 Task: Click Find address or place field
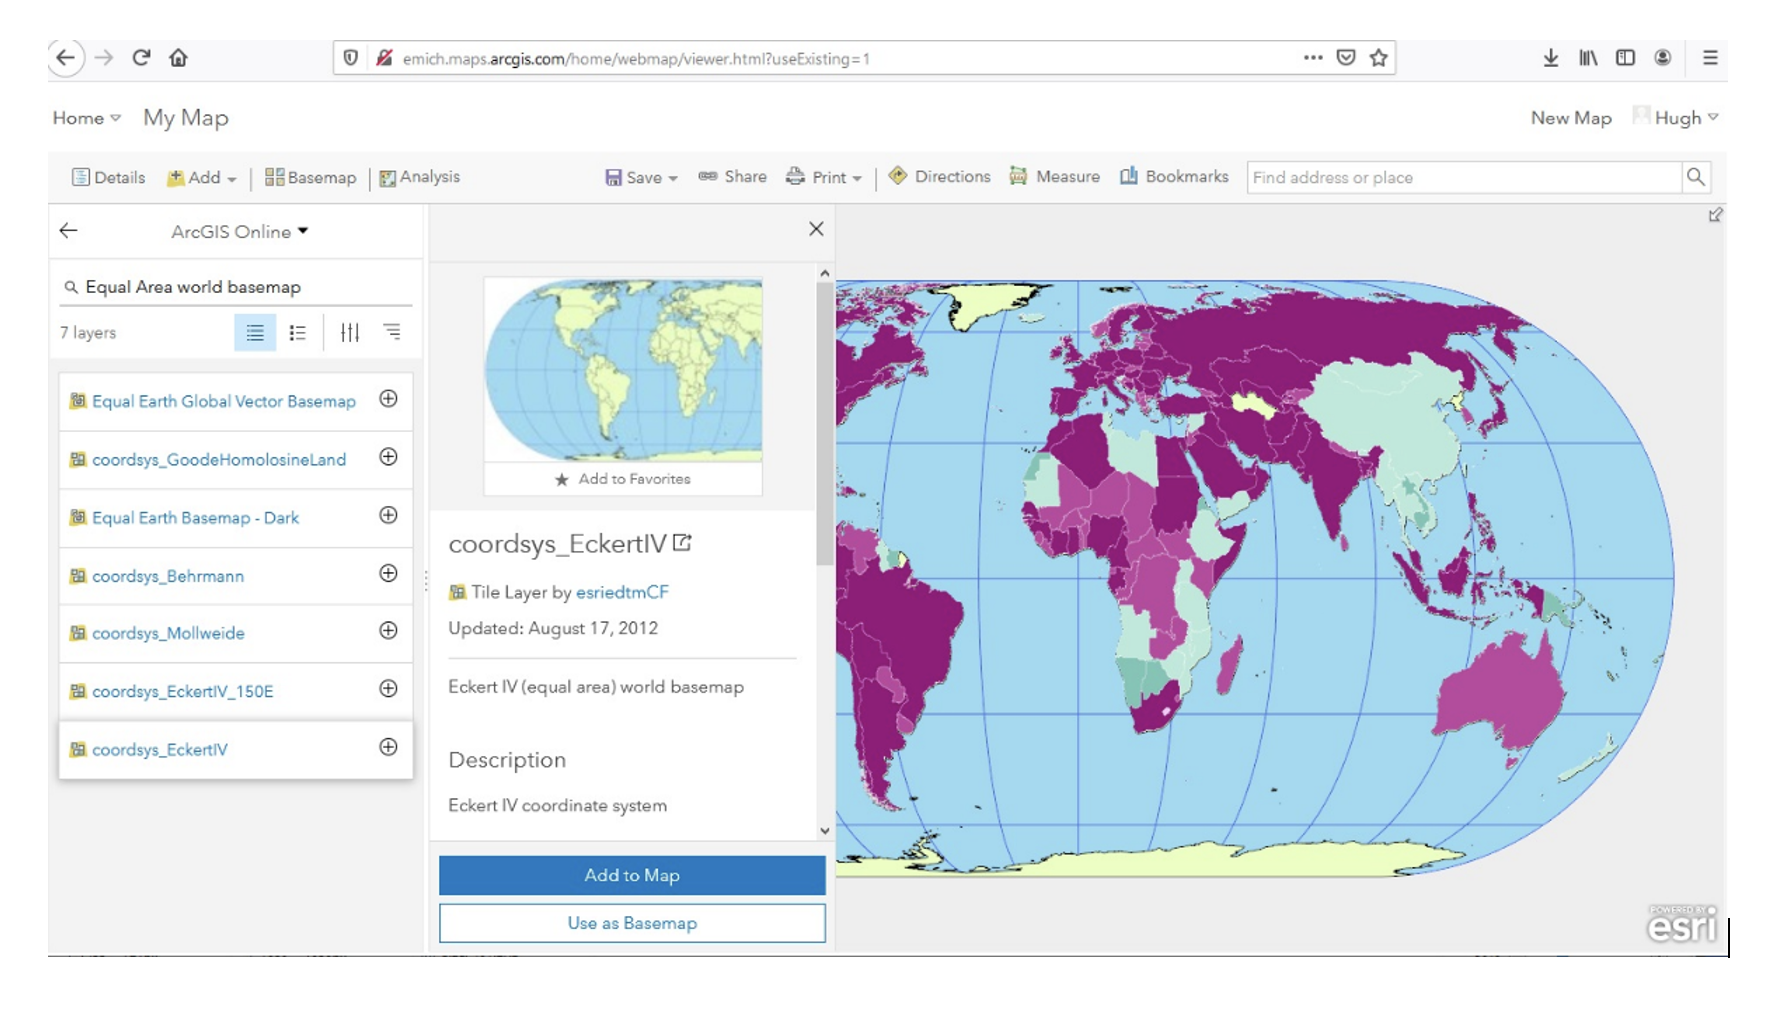tap(1464, 177)
